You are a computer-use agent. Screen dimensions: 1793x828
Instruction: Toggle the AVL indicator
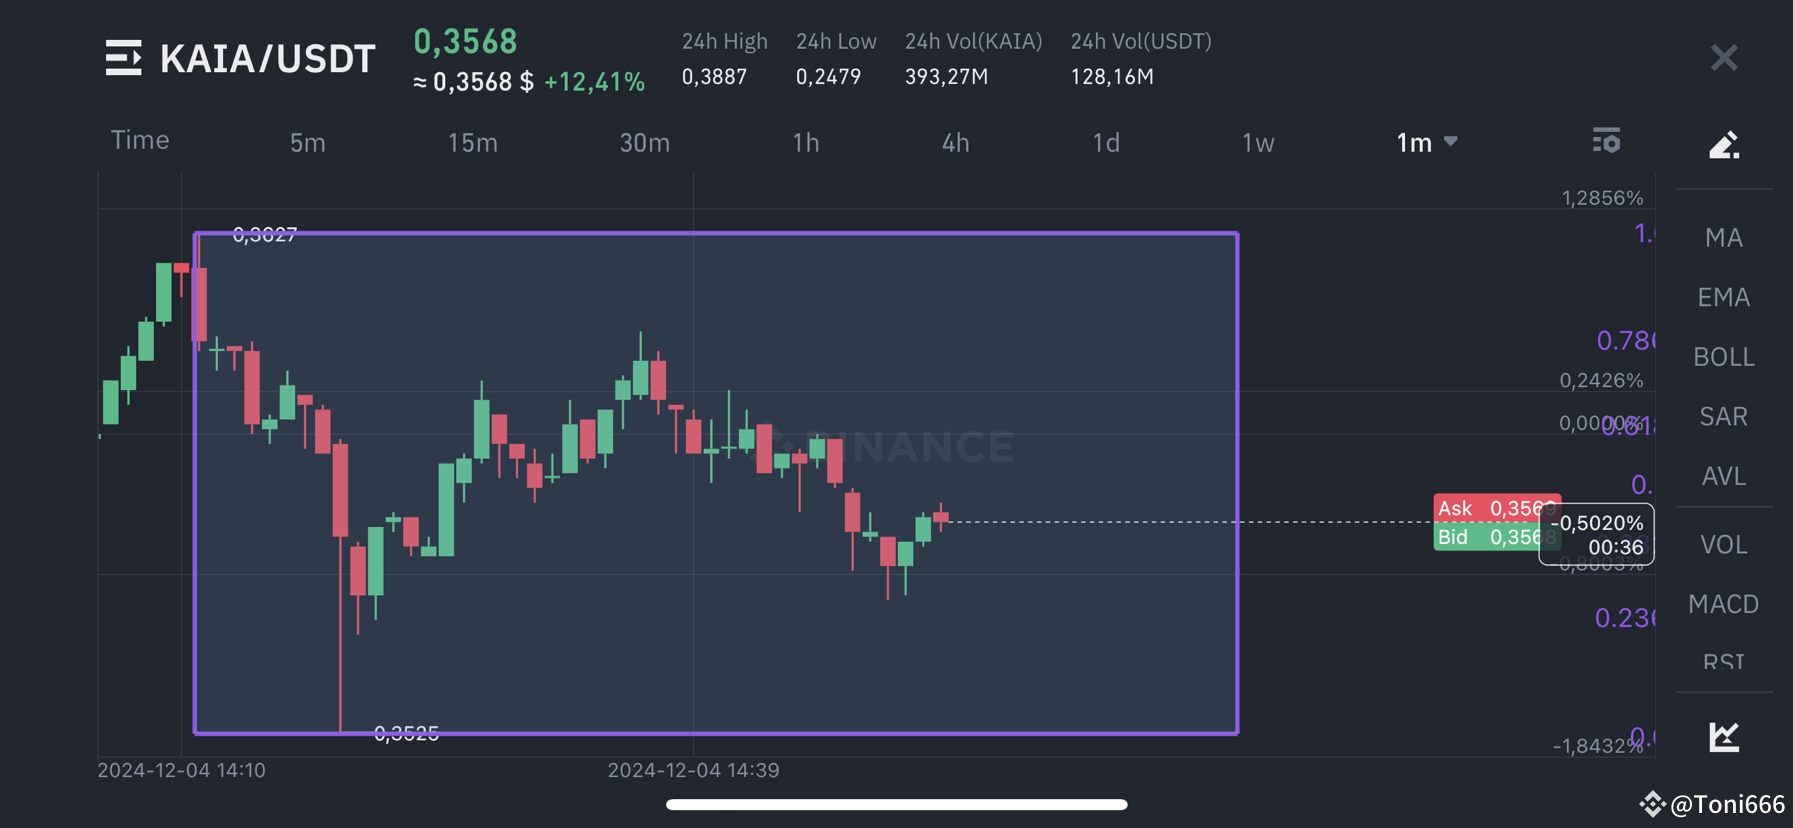tap(1724, 476)
